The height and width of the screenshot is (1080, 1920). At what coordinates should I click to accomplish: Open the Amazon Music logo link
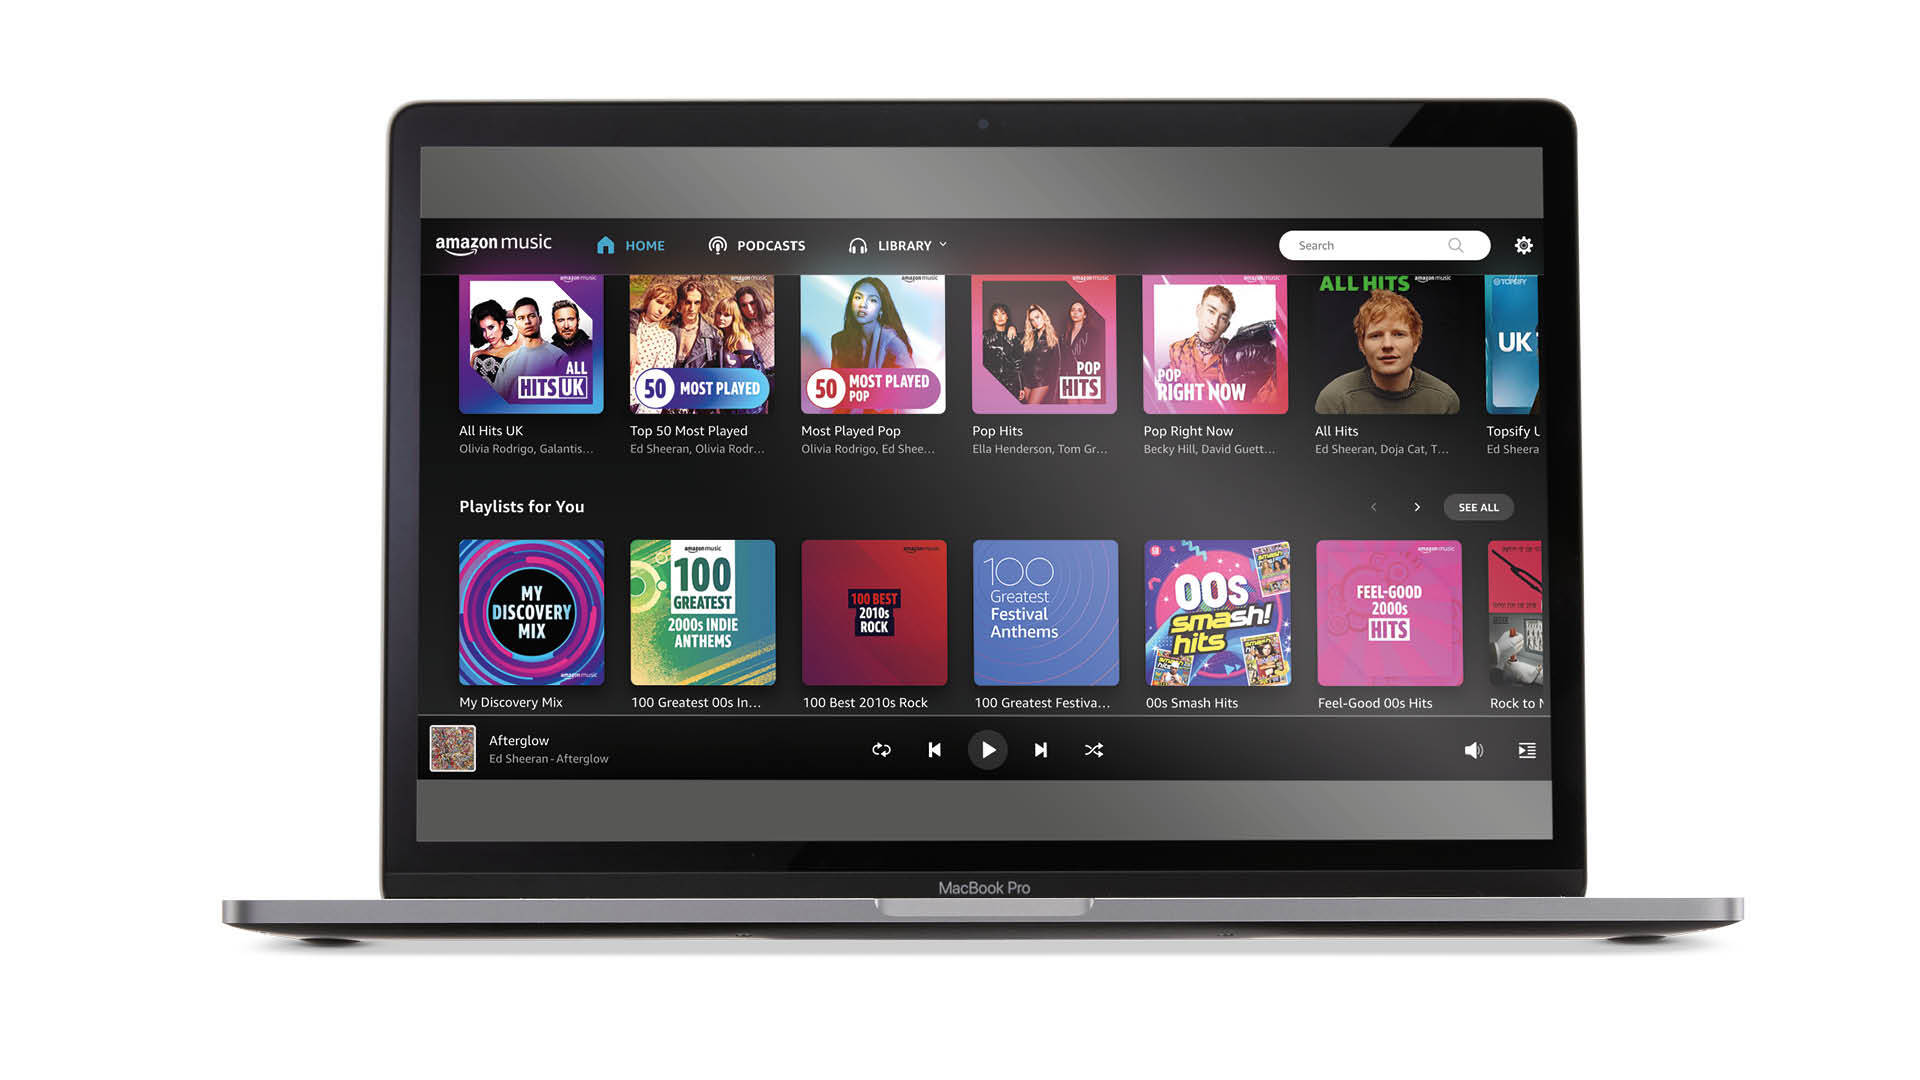pyautogui.click(x=495, y=245)
